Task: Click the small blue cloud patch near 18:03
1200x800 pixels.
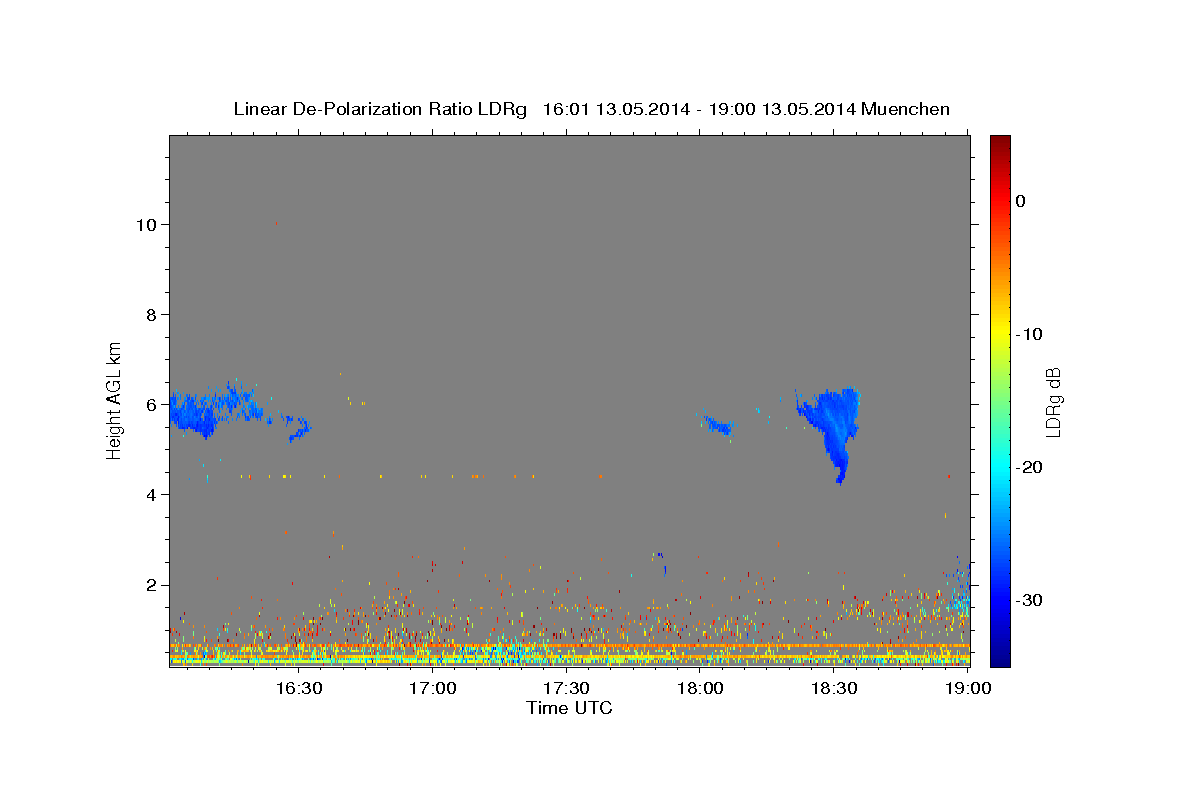Action: pos(718,426)
